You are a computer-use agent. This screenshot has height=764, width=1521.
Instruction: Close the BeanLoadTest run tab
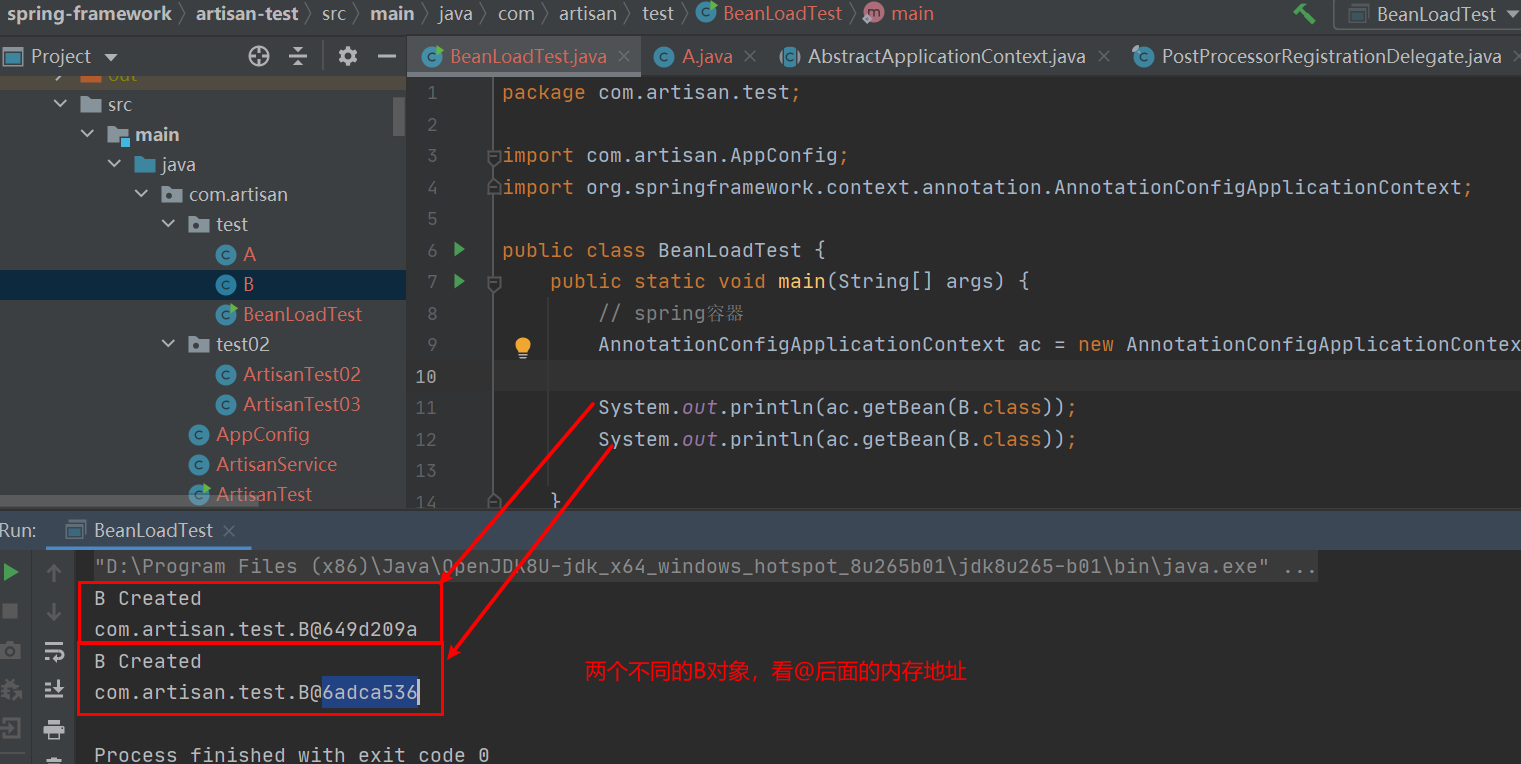coord(229,531)
